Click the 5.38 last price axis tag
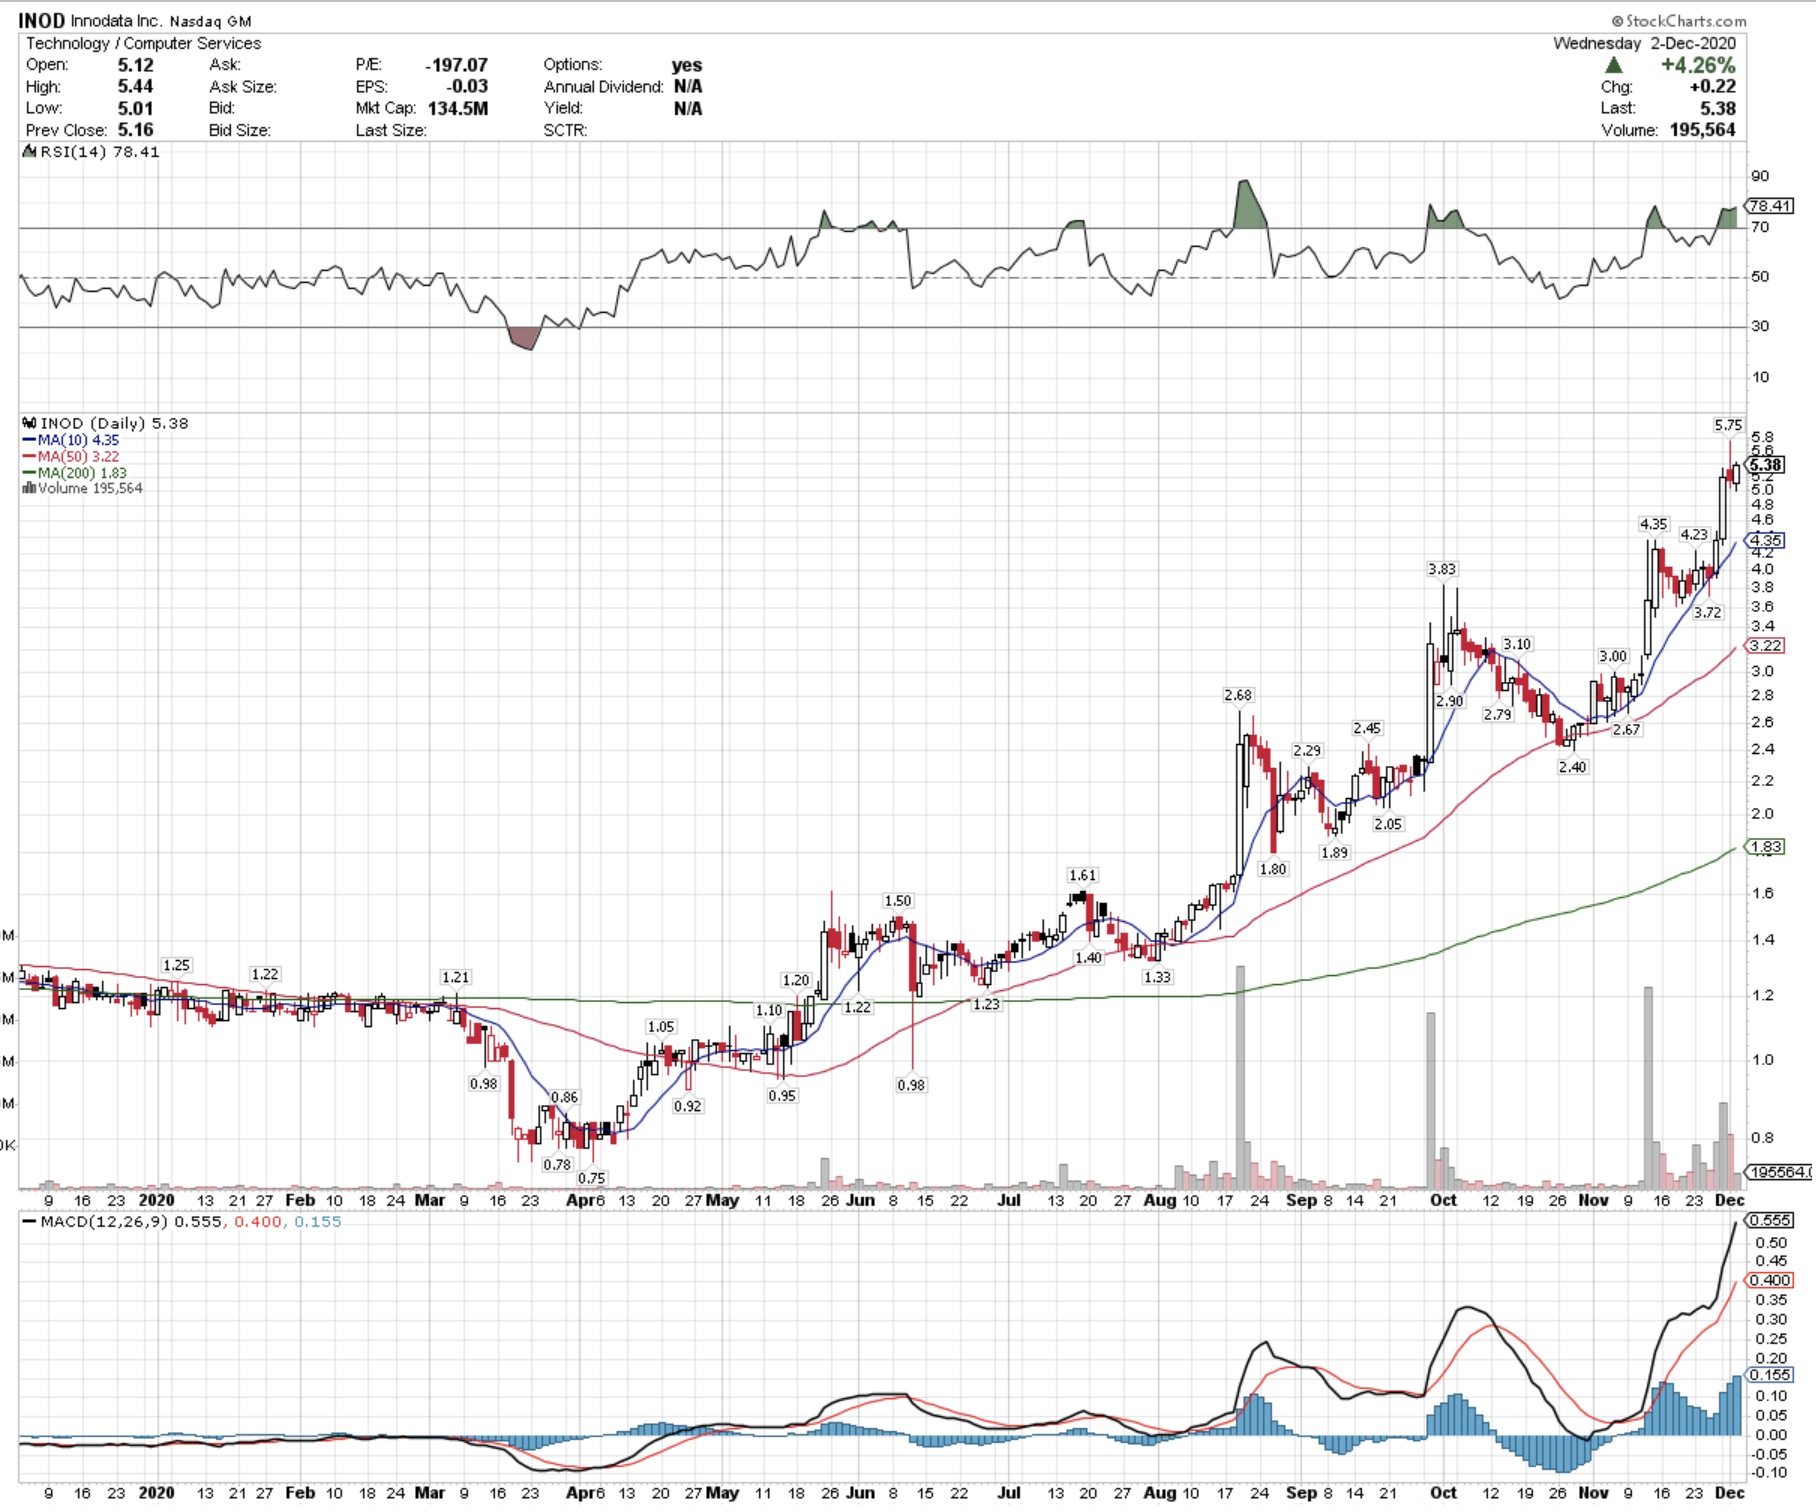Viewport: 1816px width, 1512px height. pos(1766,464)
